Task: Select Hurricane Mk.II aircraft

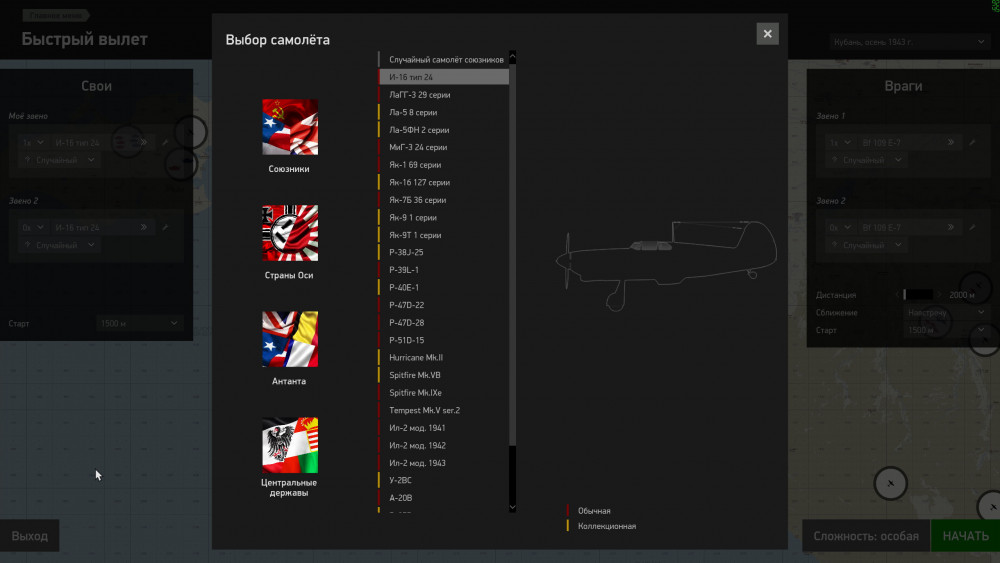Action: click(443, 358)
